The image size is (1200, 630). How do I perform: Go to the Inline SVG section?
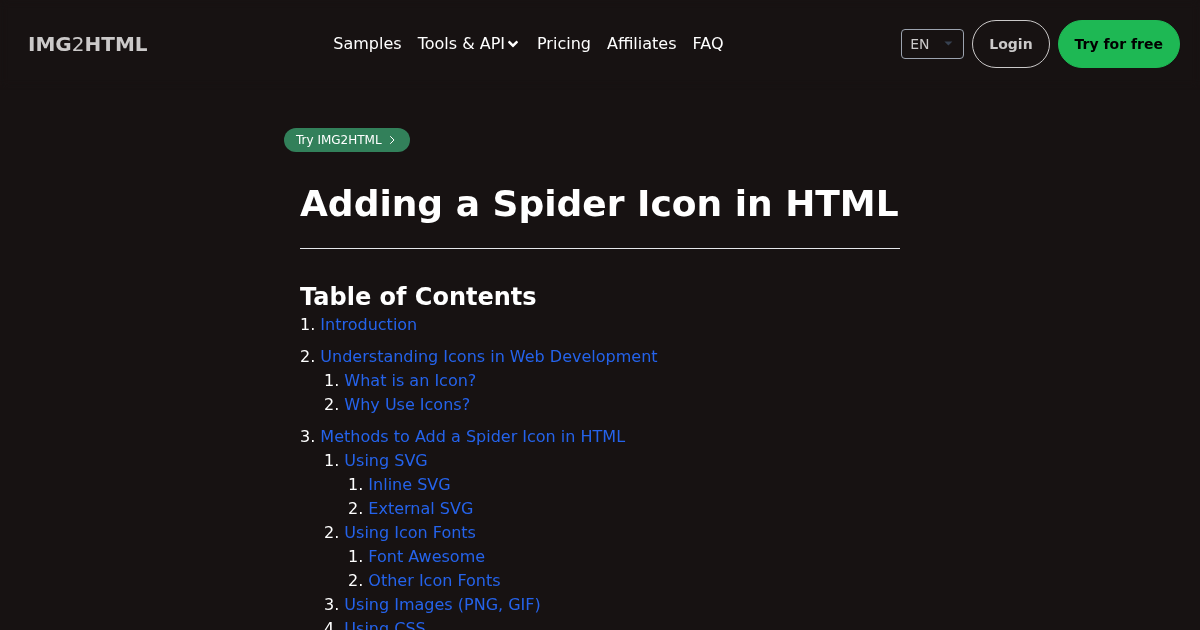pyautogui.click(x=409, y=485)
